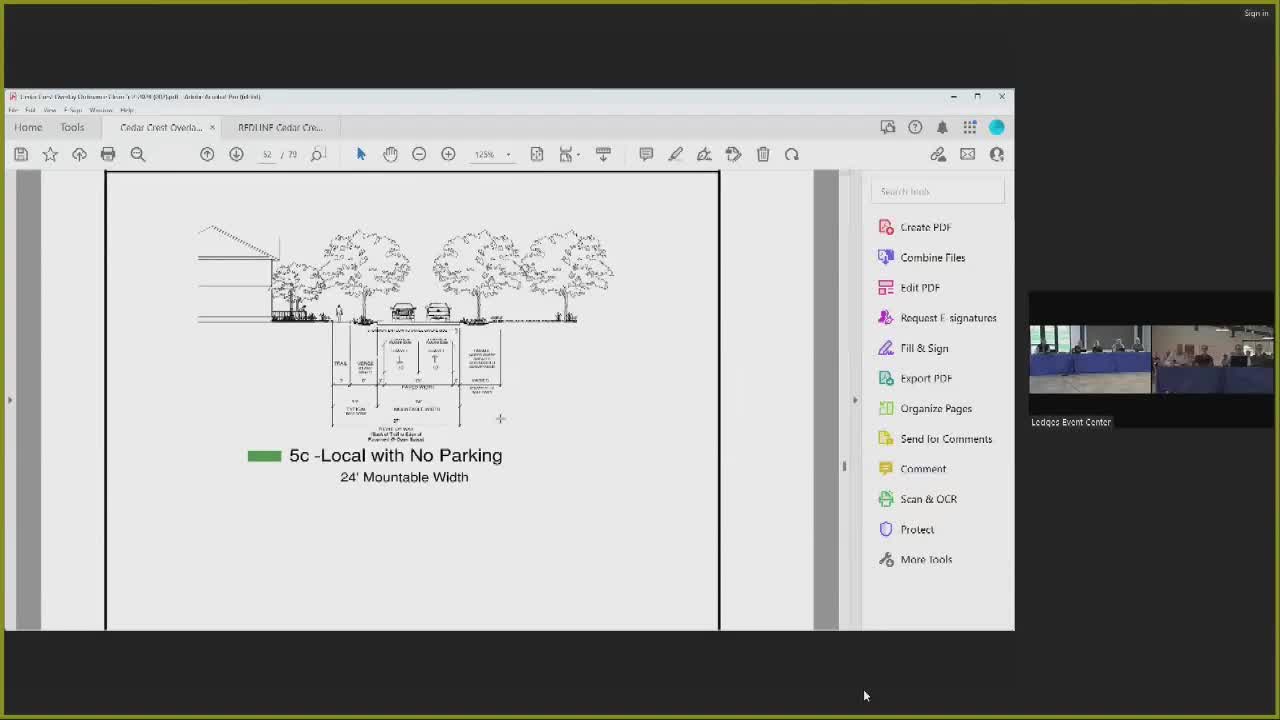Print the document using the printer icon
The image size is (1280, 720).
pyautogui.click(x=108, y=154)
